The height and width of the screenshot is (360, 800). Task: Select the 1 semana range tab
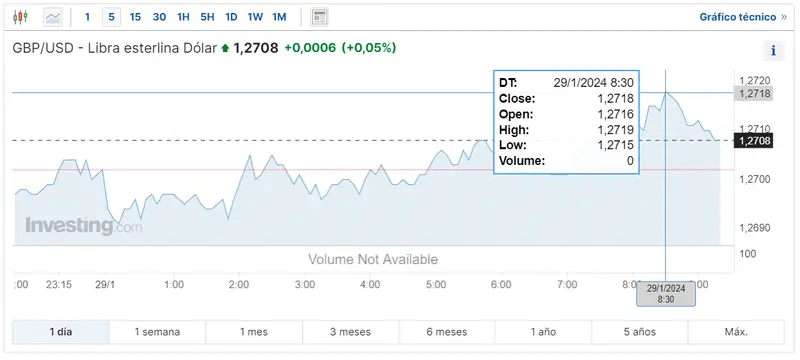click(x=157, y=332)
